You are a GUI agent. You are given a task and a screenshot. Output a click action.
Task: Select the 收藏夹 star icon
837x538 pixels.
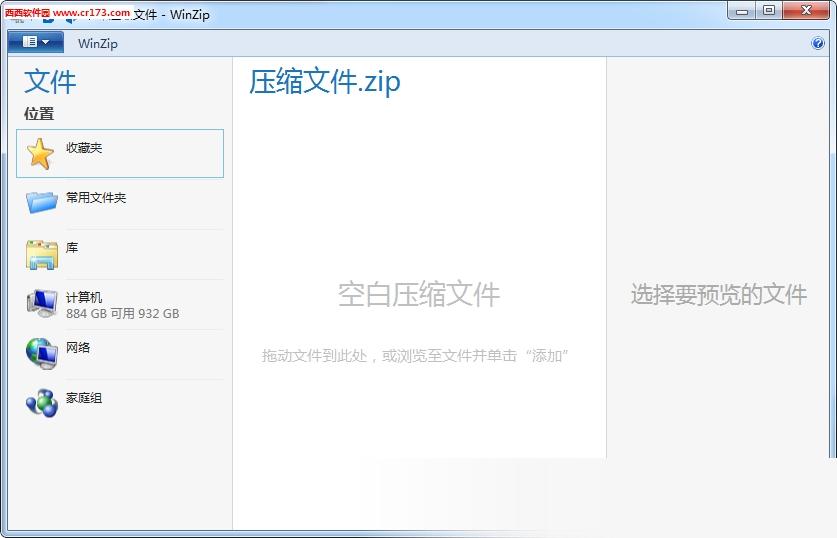[x=41, y=154]
